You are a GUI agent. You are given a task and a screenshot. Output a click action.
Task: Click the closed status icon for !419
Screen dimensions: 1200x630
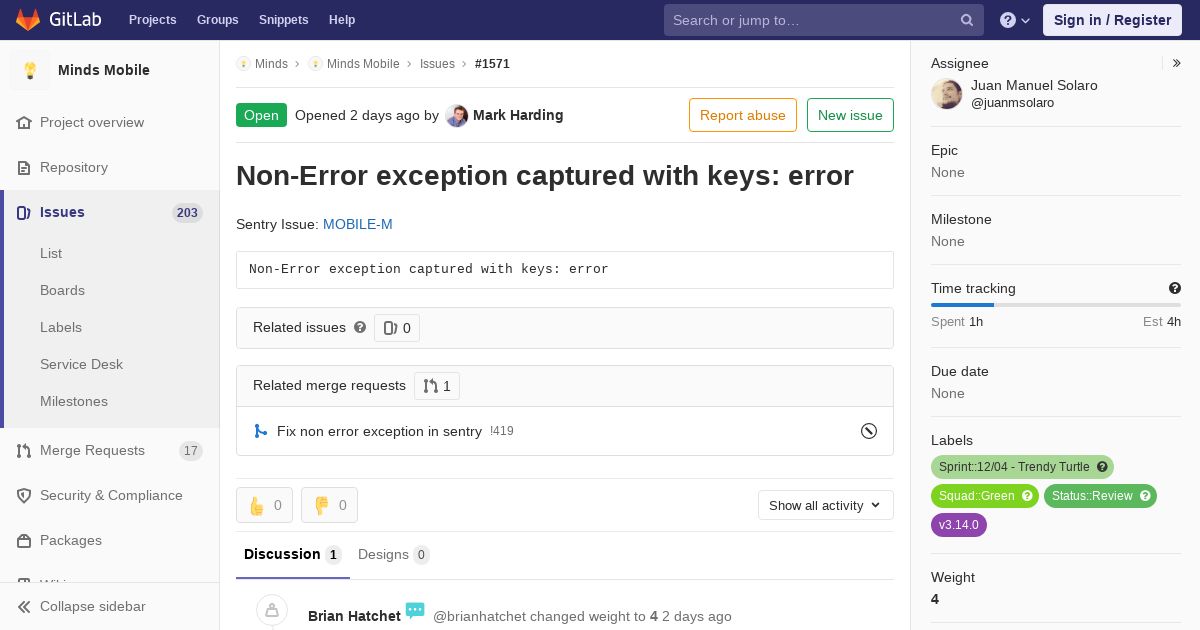click(869, 431)
